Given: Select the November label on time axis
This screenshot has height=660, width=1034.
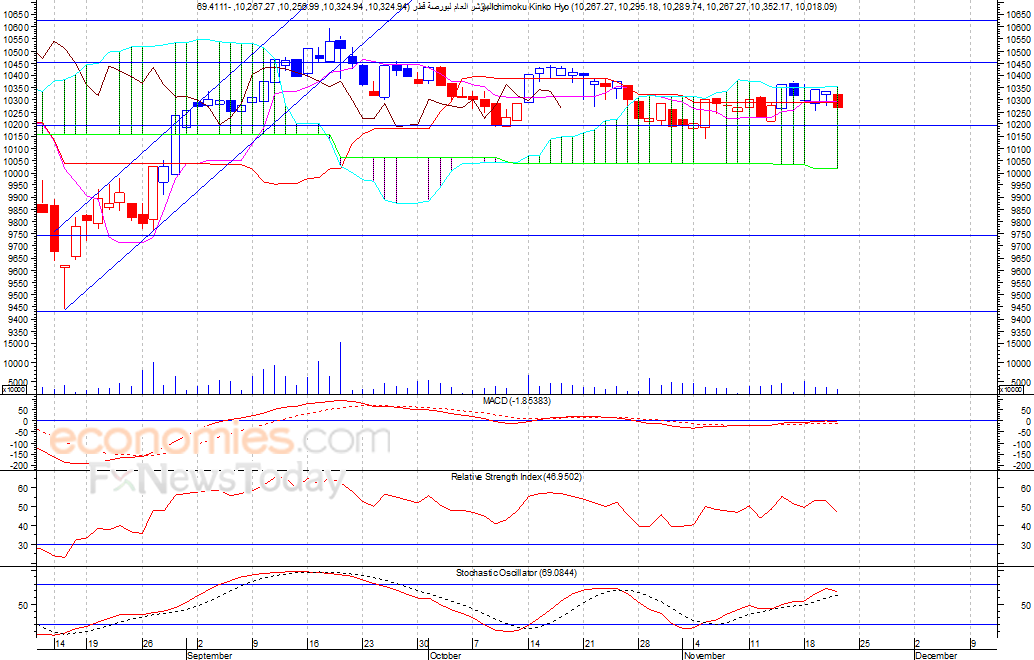Looking at the screenshot, I should [x=703, y=655].
